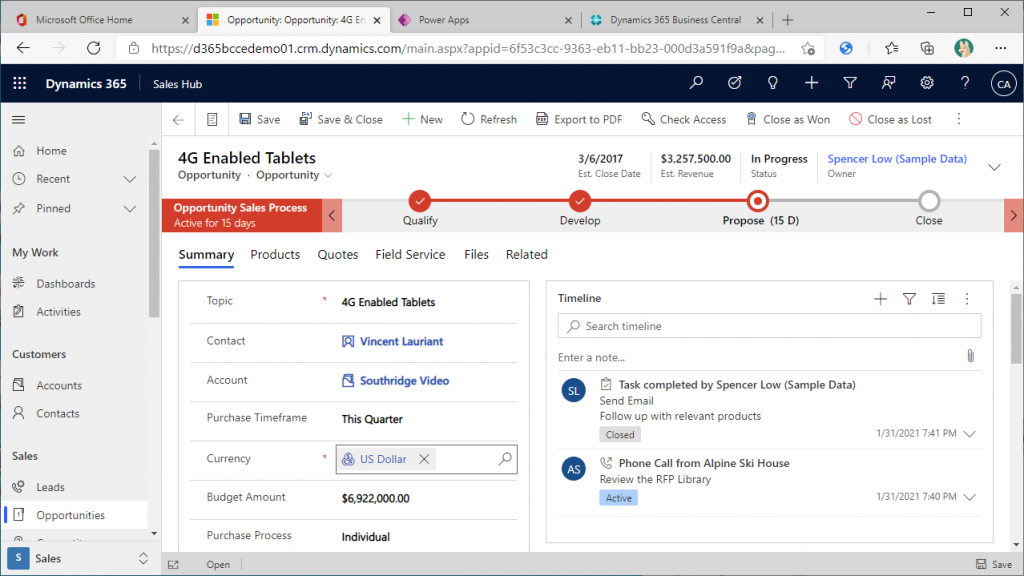This screenshot has height=576, width=1024.
Task: Select the Develop process stage
Action: [x=580, y=201]
